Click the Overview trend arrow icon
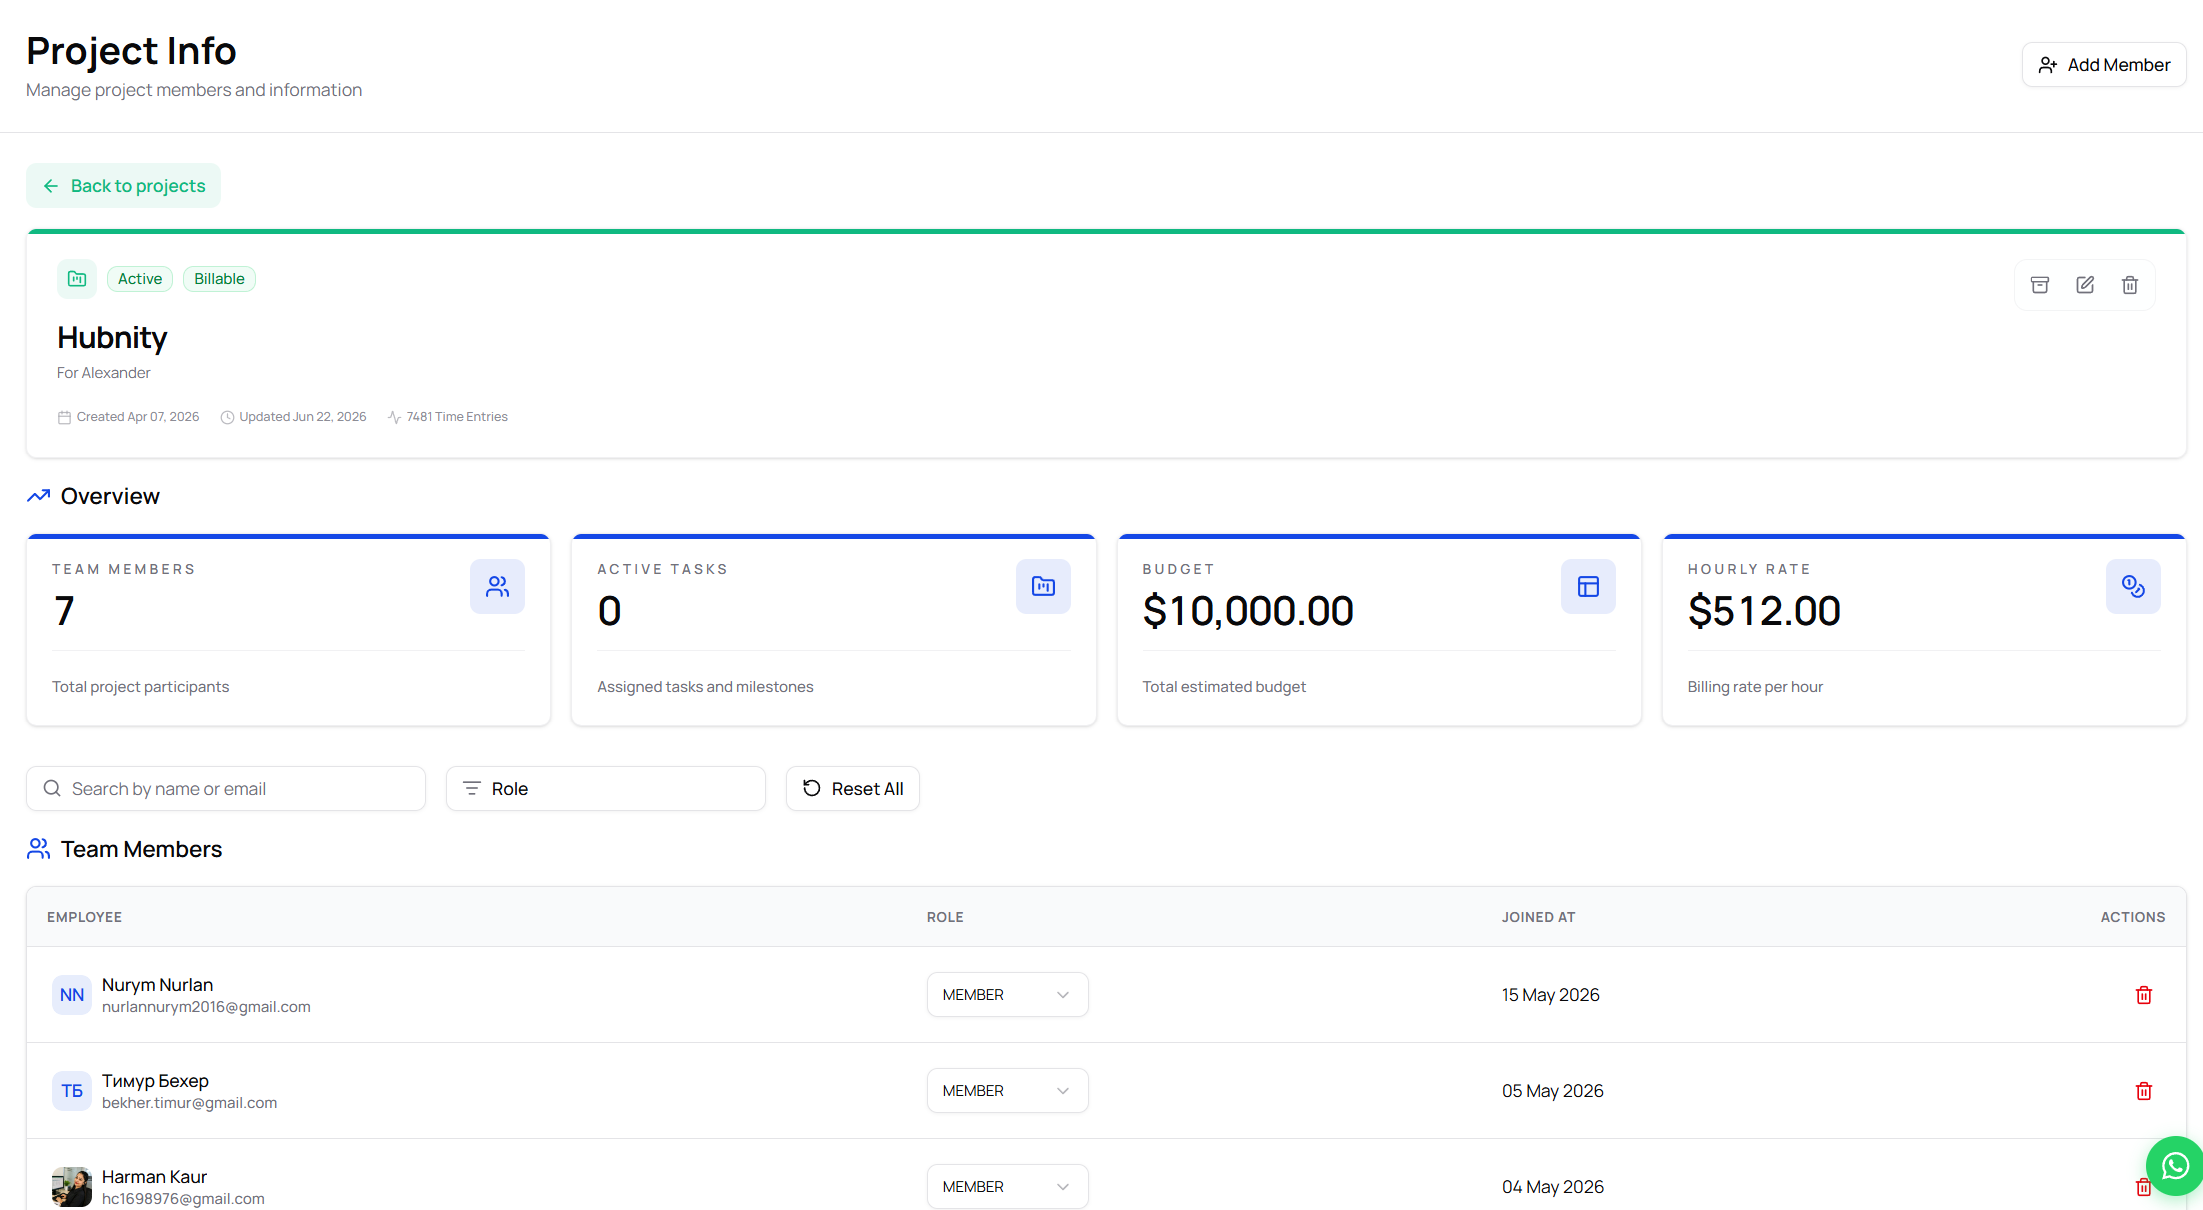The width and height of the screenshot is (2203, 1210). tap(38, 496)
